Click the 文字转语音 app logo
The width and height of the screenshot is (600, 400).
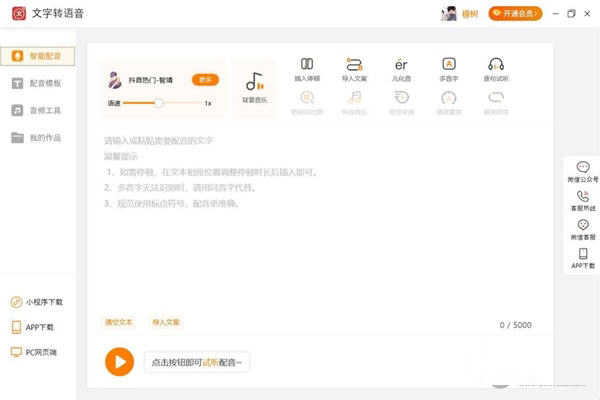point(19,13)
